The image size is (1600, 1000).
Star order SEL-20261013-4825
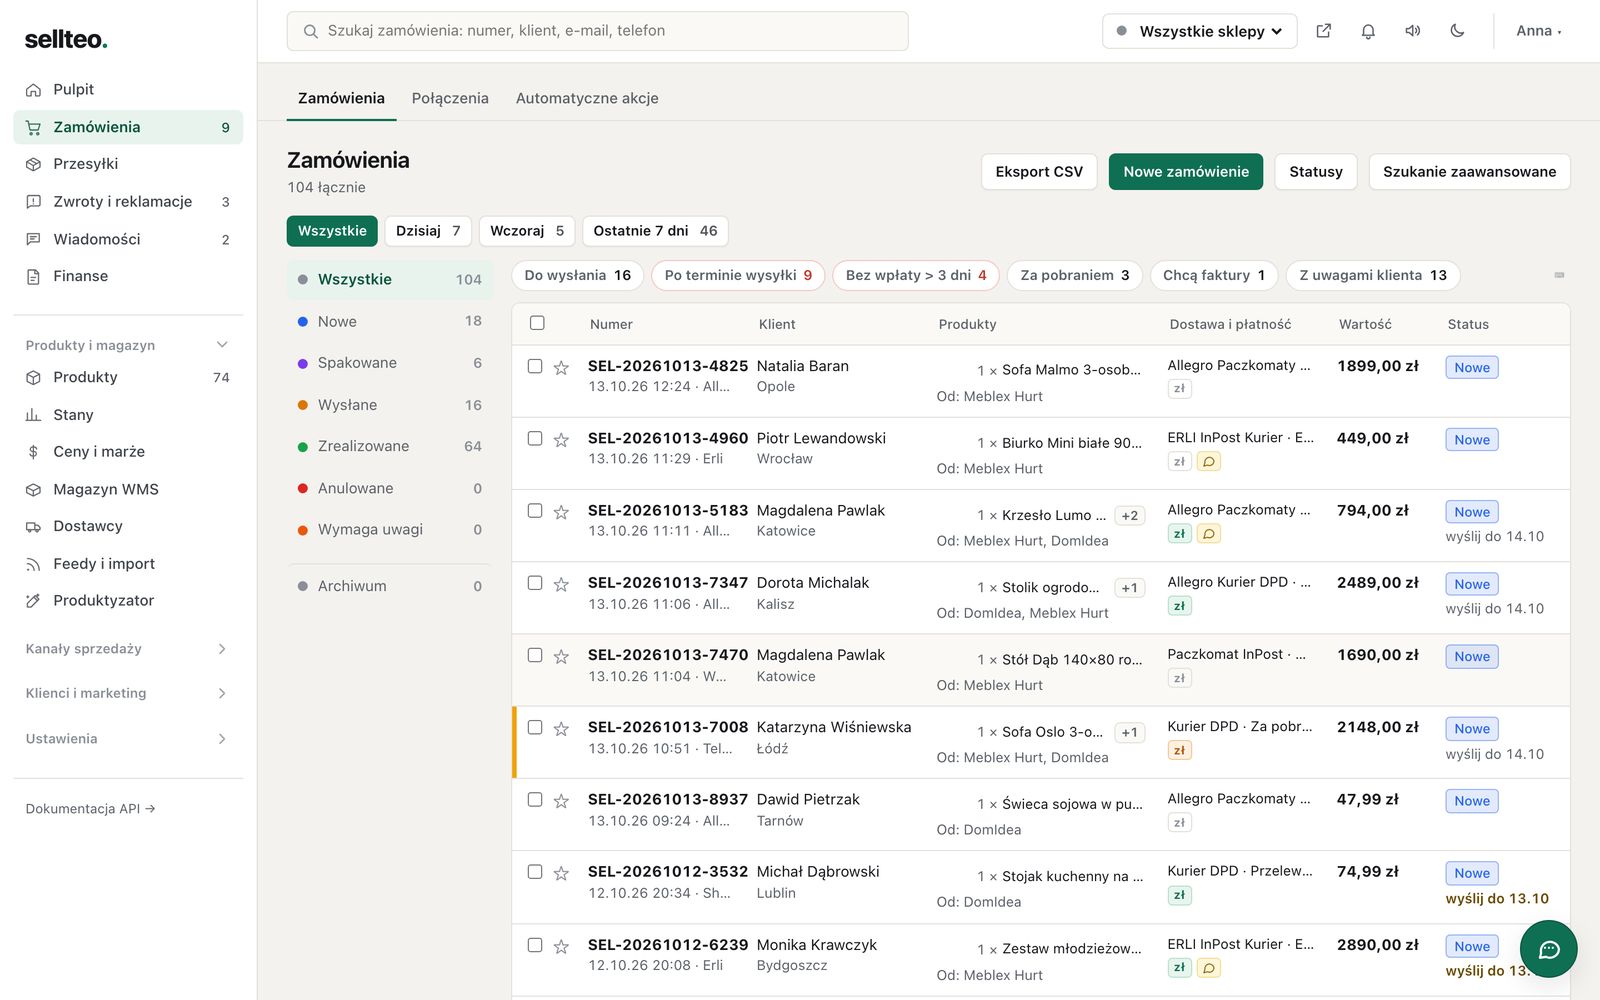(561, 367)
